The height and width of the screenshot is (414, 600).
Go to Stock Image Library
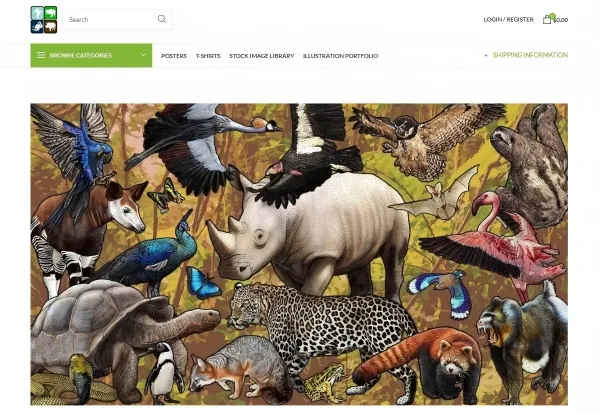point(262,56)
